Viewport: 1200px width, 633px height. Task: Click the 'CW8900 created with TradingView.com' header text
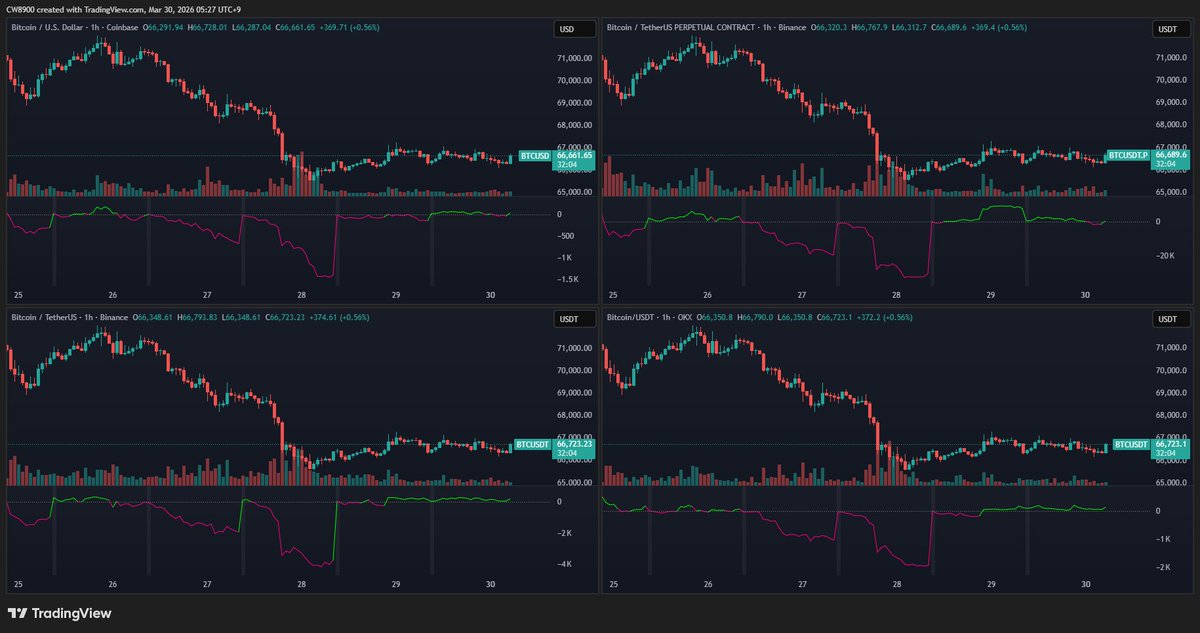pyautogui.click(x=74, y=9)
